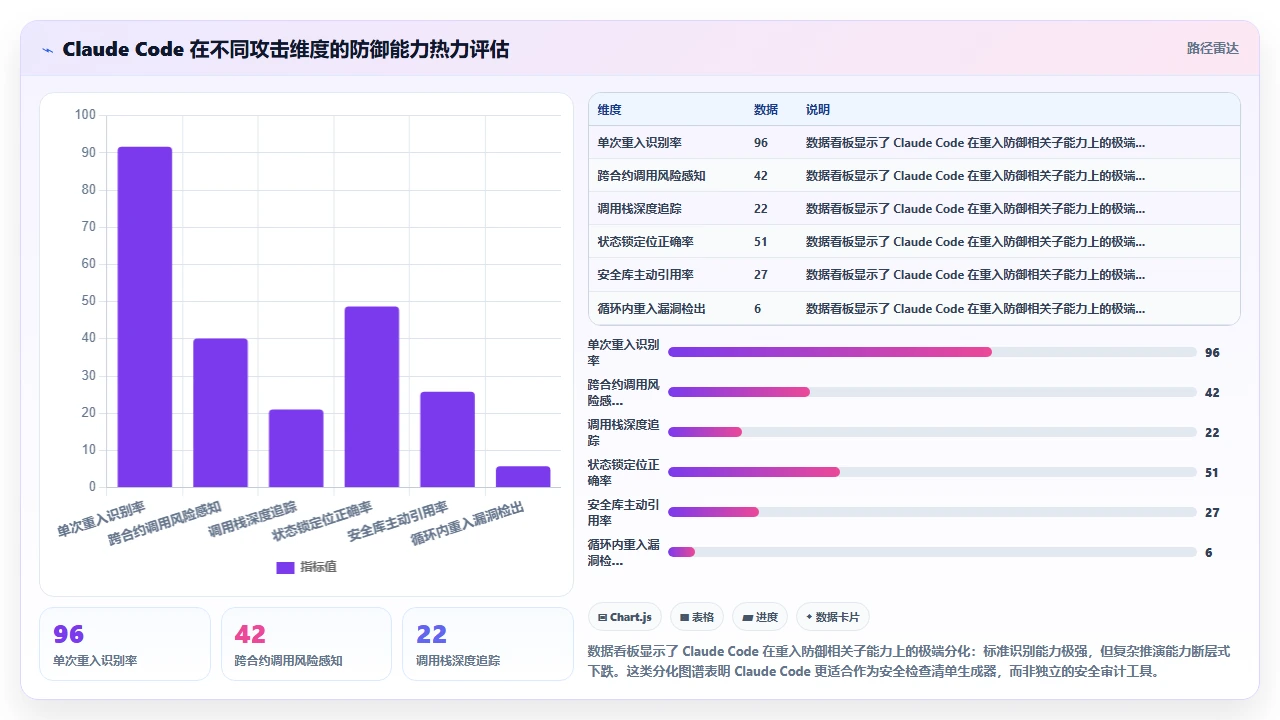Open the 96 单次重入识别率 data card

pos(125,644)
